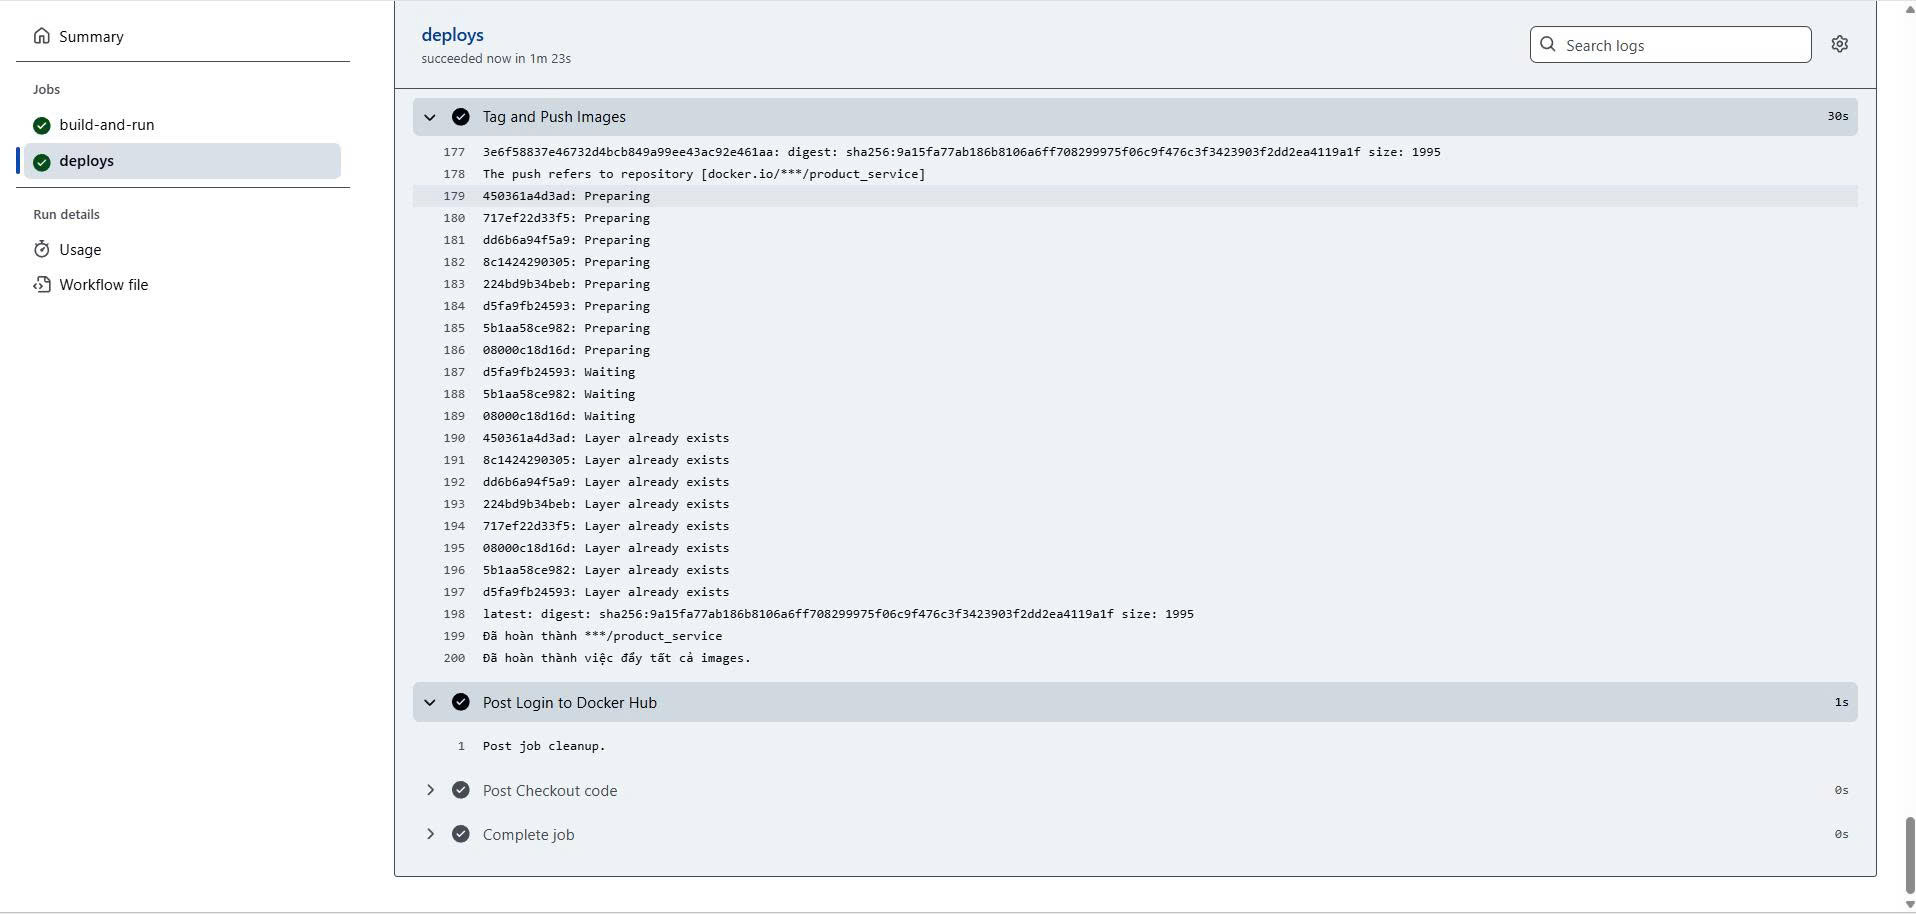
Task: Focus the Search logs input field
Action: [x=1670, y=44]
